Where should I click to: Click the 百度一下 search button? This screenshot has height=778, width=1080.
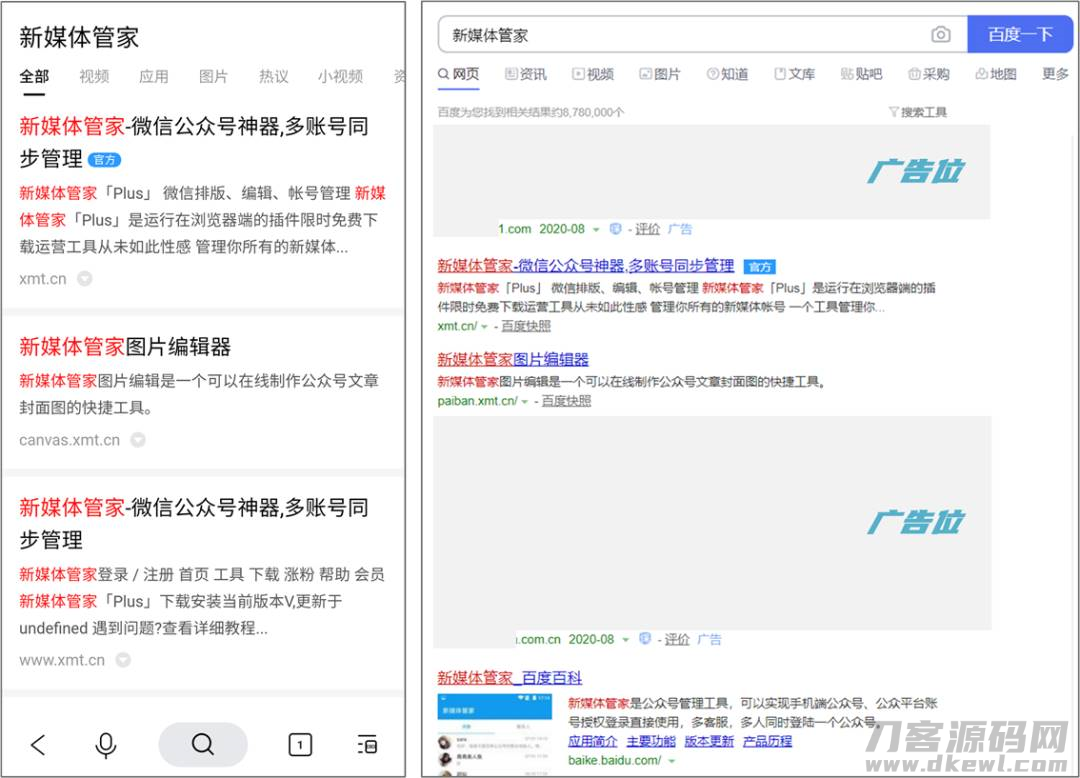click(1020, 34)
